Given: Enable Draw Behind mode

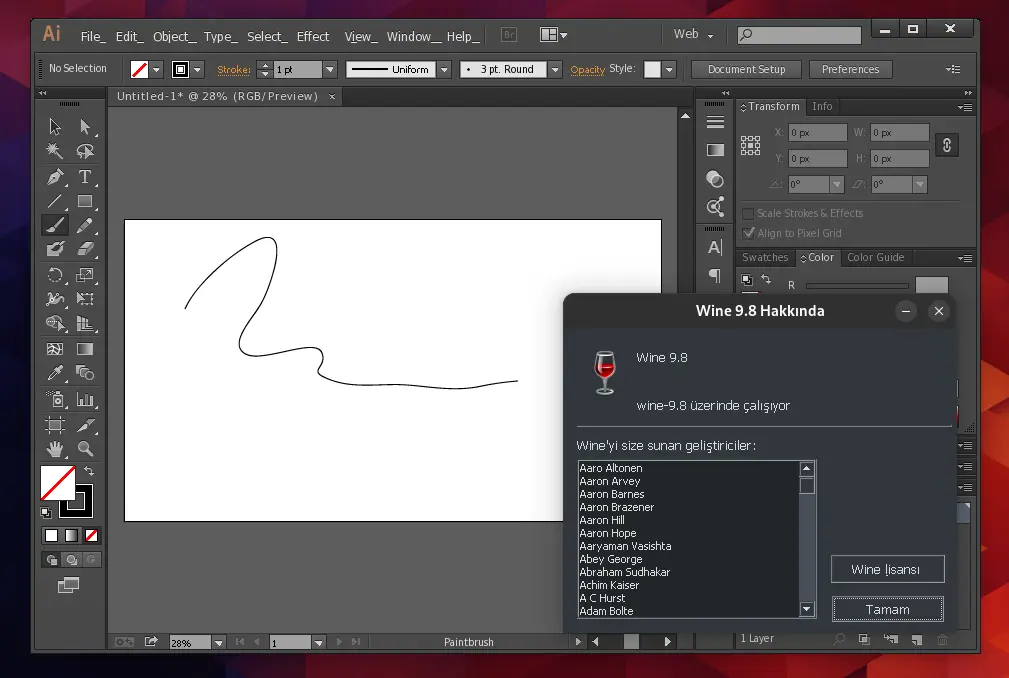Looking at the screenshot, I should click(71, 560).
